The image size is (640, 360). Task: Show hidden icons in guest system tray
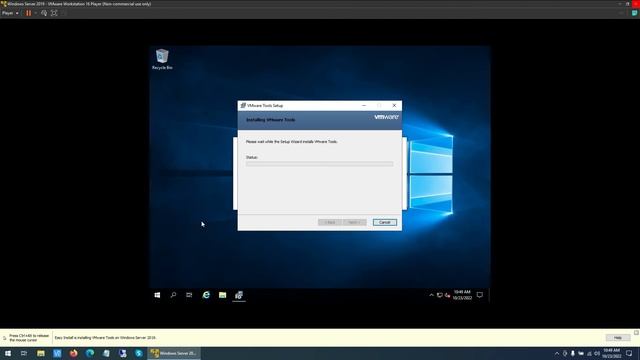pyautogui.click(x=431, y=295)
